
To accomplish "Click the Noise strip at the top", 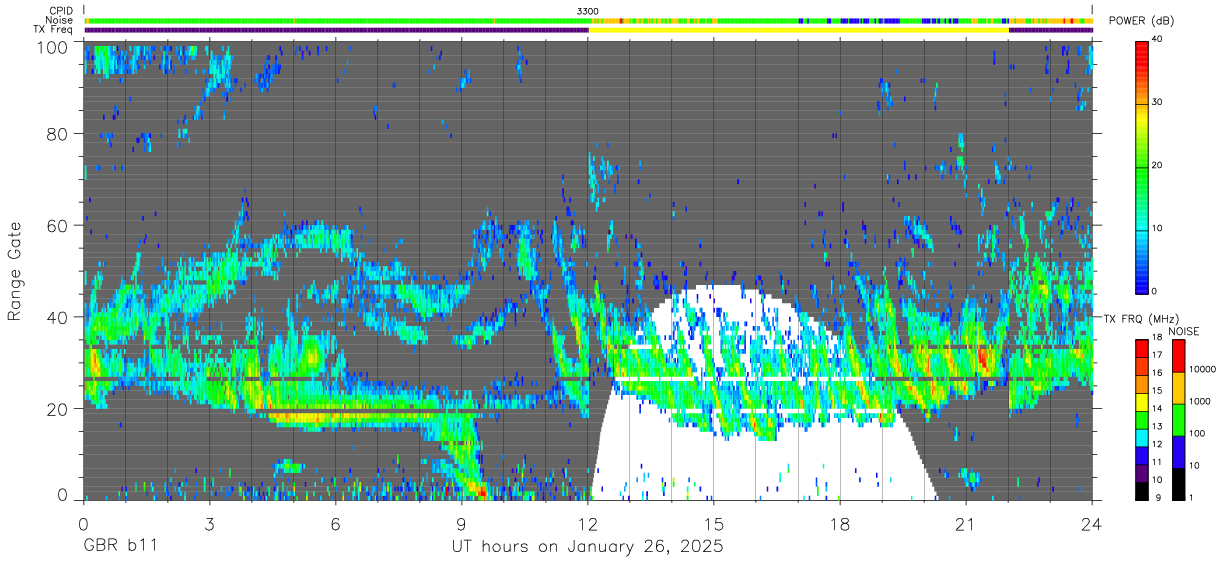I will click(588, 20).
